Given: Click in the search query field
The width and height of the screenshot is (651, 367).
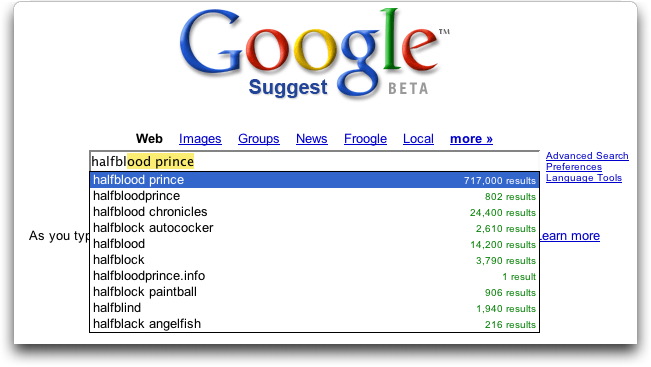Looking at the screenshot, I should click(x=314, y=161).
